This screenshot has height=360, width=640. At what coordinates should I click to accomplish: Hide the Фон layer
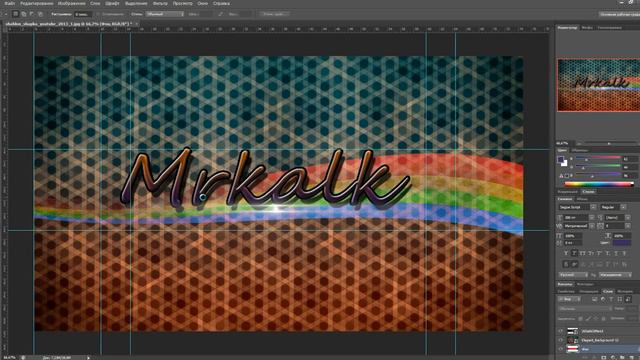coord(561,349)
